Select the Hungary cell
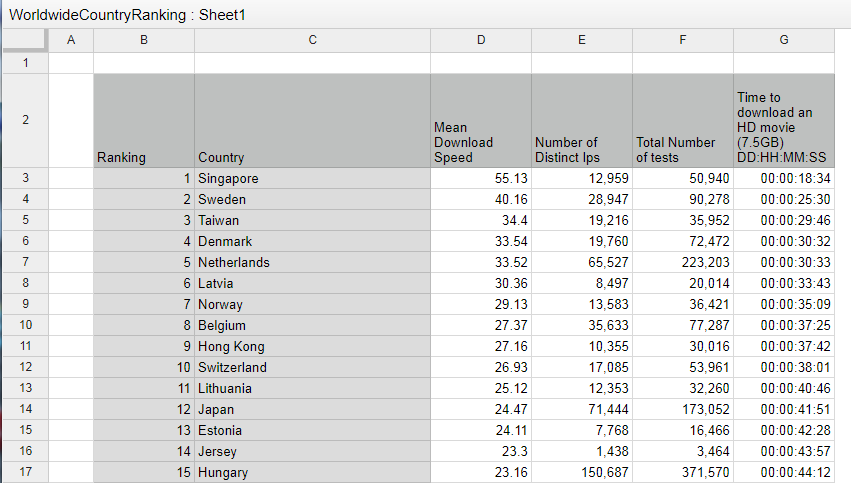The image size is (851, 483). click(313, 472)
